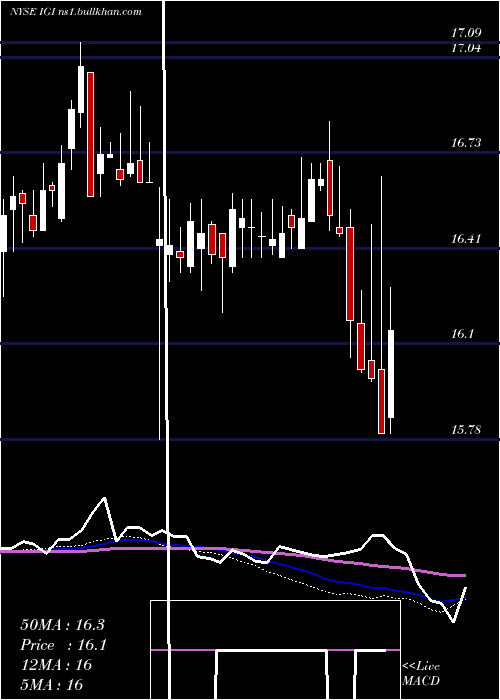Image resolution: width=500 pixels, height=700 pixels.
Task: Click the Price : 16.1 readout
Action: click(x=63, y=645)
